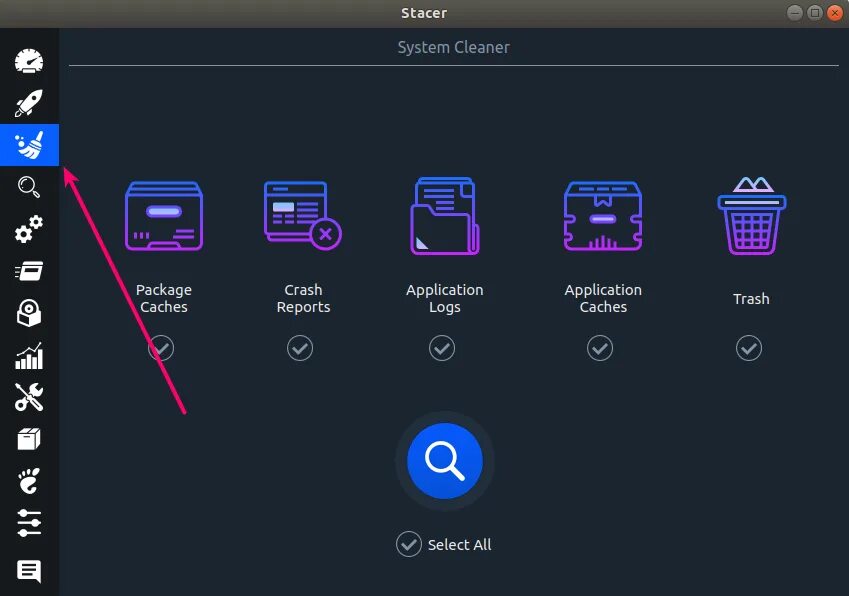Viewport: 849px width, 596px height.
Task: Toggle the Package Caches checkbox
Action: click(161, 348)
